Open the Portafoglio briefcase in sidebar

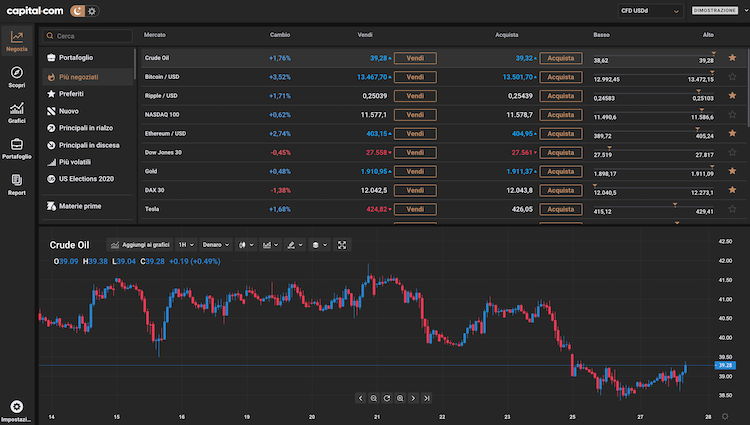17,149
